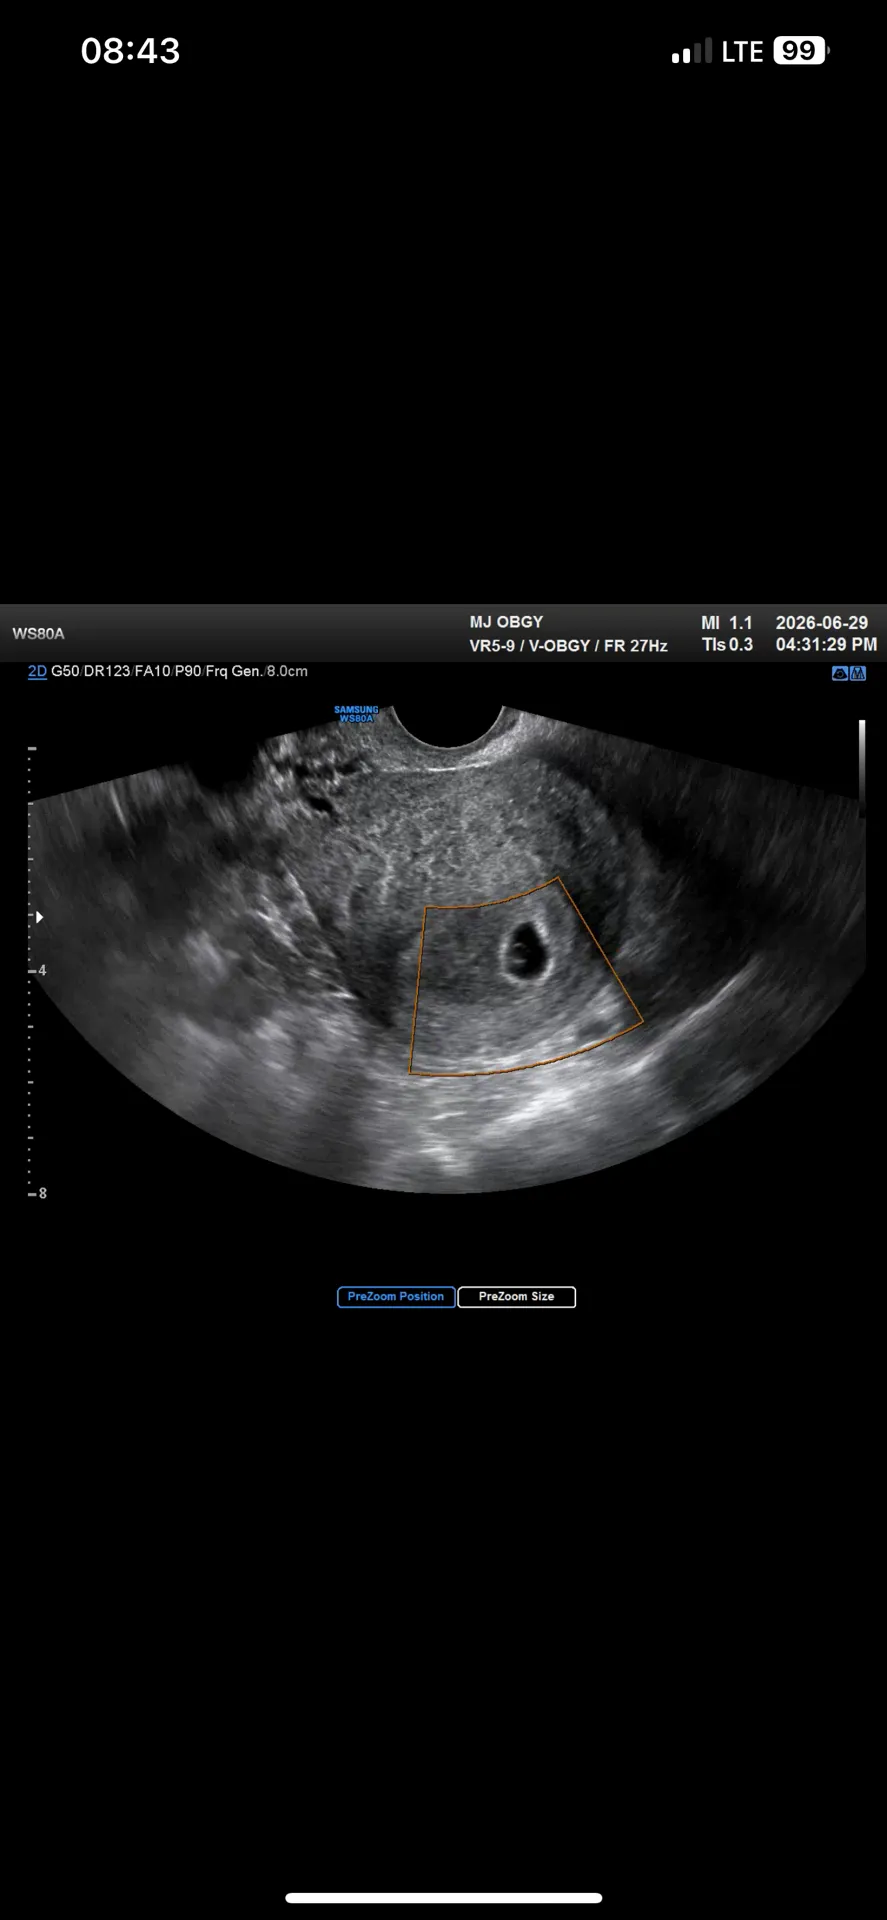Click the 8.0cm depth value
Screen dimensions: 887x1920
[287, 671]
